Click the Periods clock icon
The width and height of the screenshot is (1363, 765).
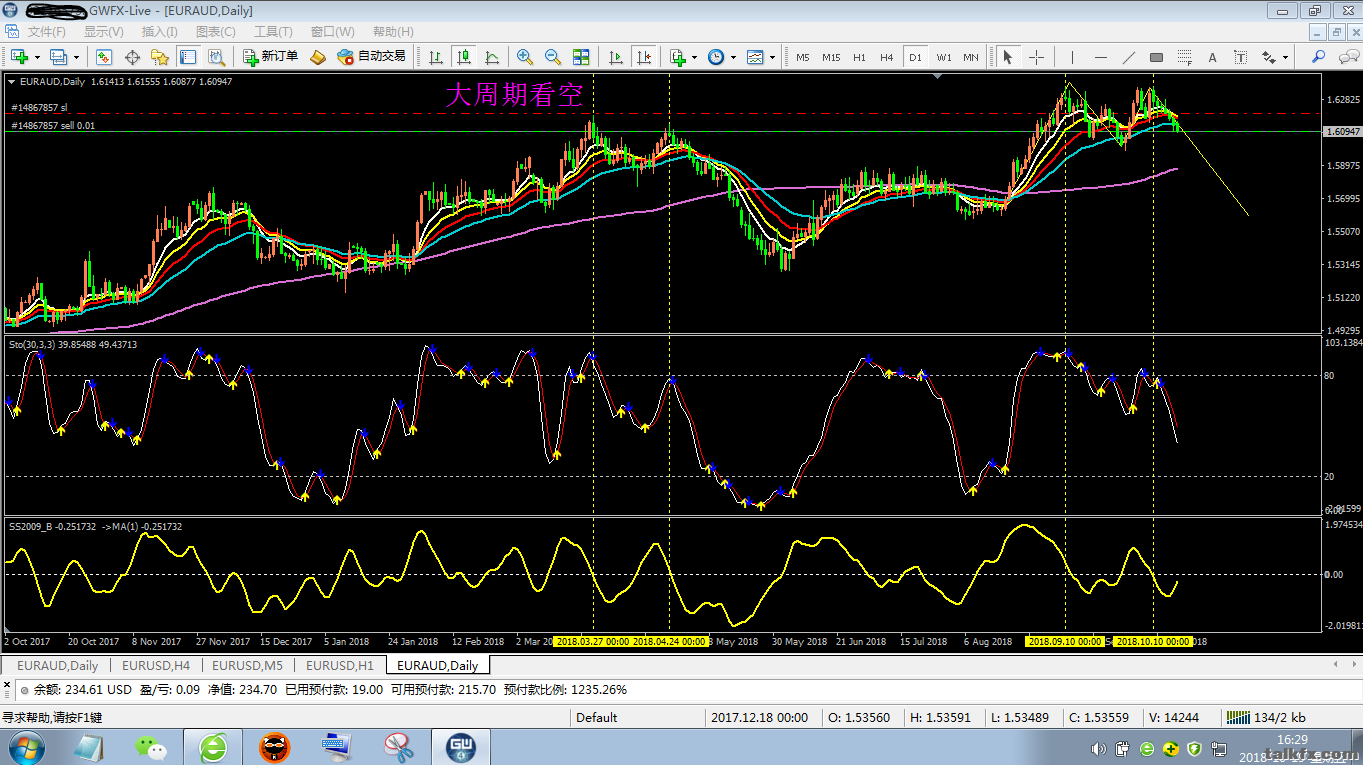coord(716,57)
